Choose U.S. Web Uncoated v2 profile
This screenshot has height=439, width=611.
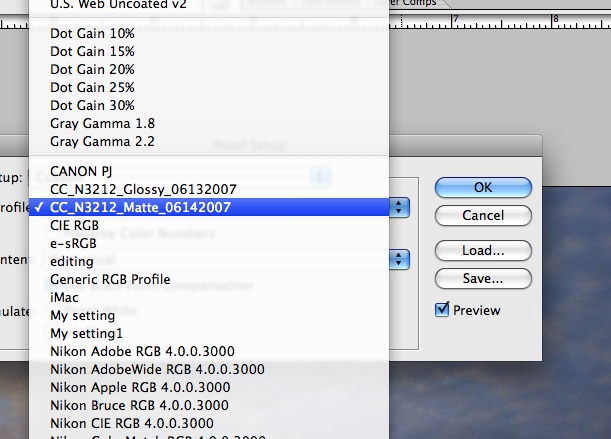(x=209, y=5)
